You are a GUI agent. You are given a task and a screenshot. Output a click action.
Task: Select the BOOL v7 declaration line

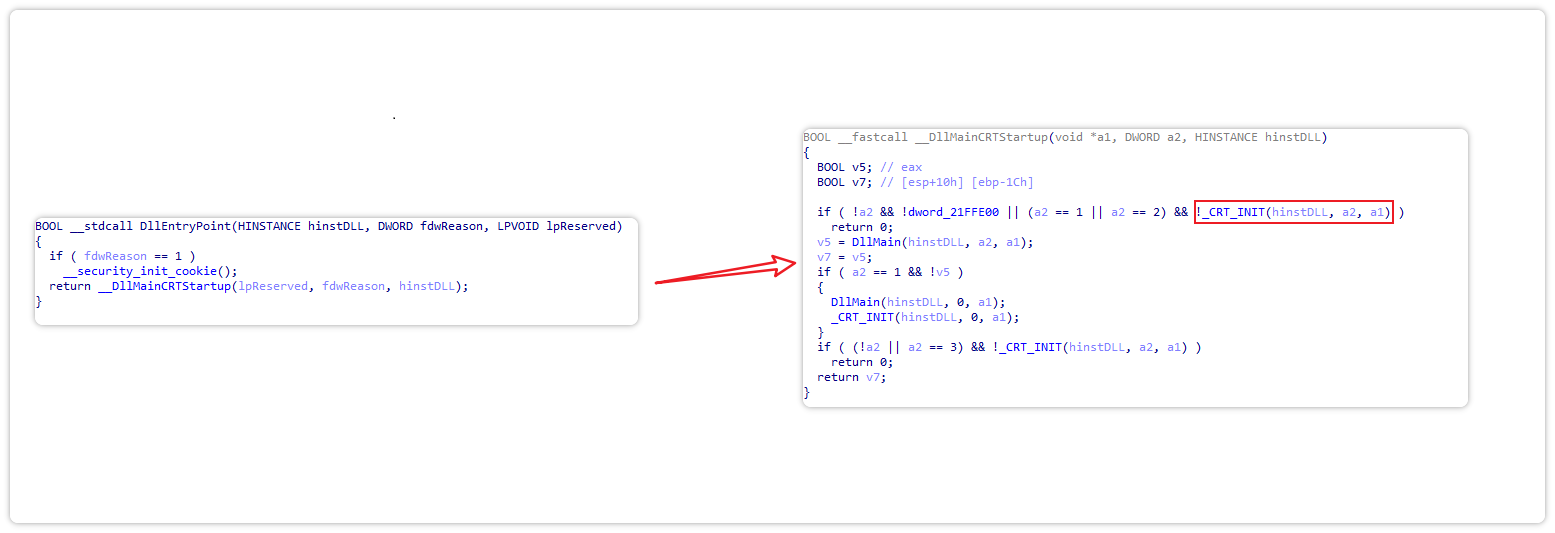(844, 182)
